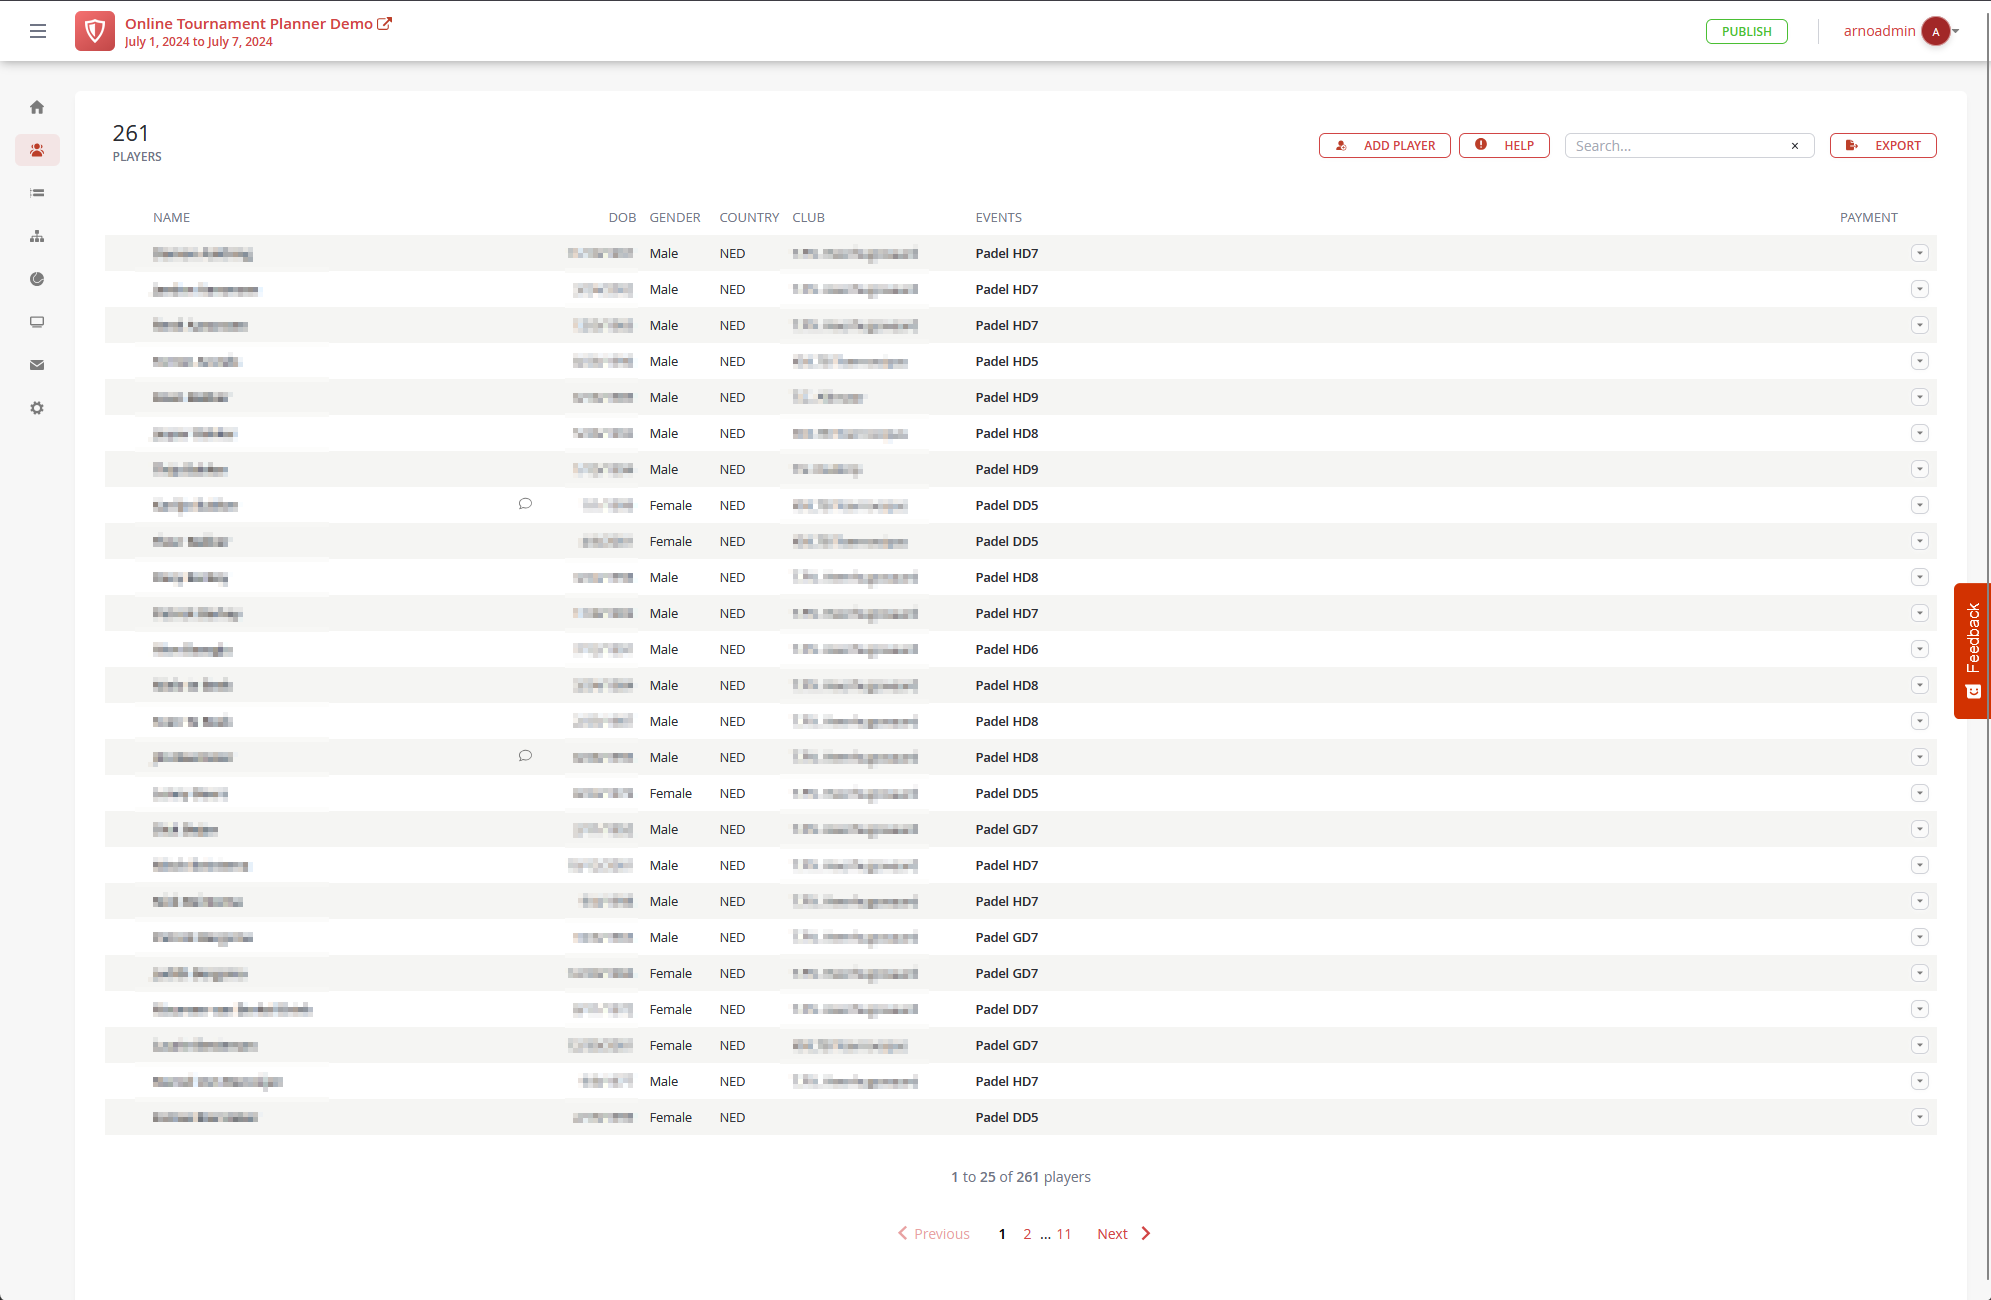Open the hamburger menu icon

[x=38, y=31]
